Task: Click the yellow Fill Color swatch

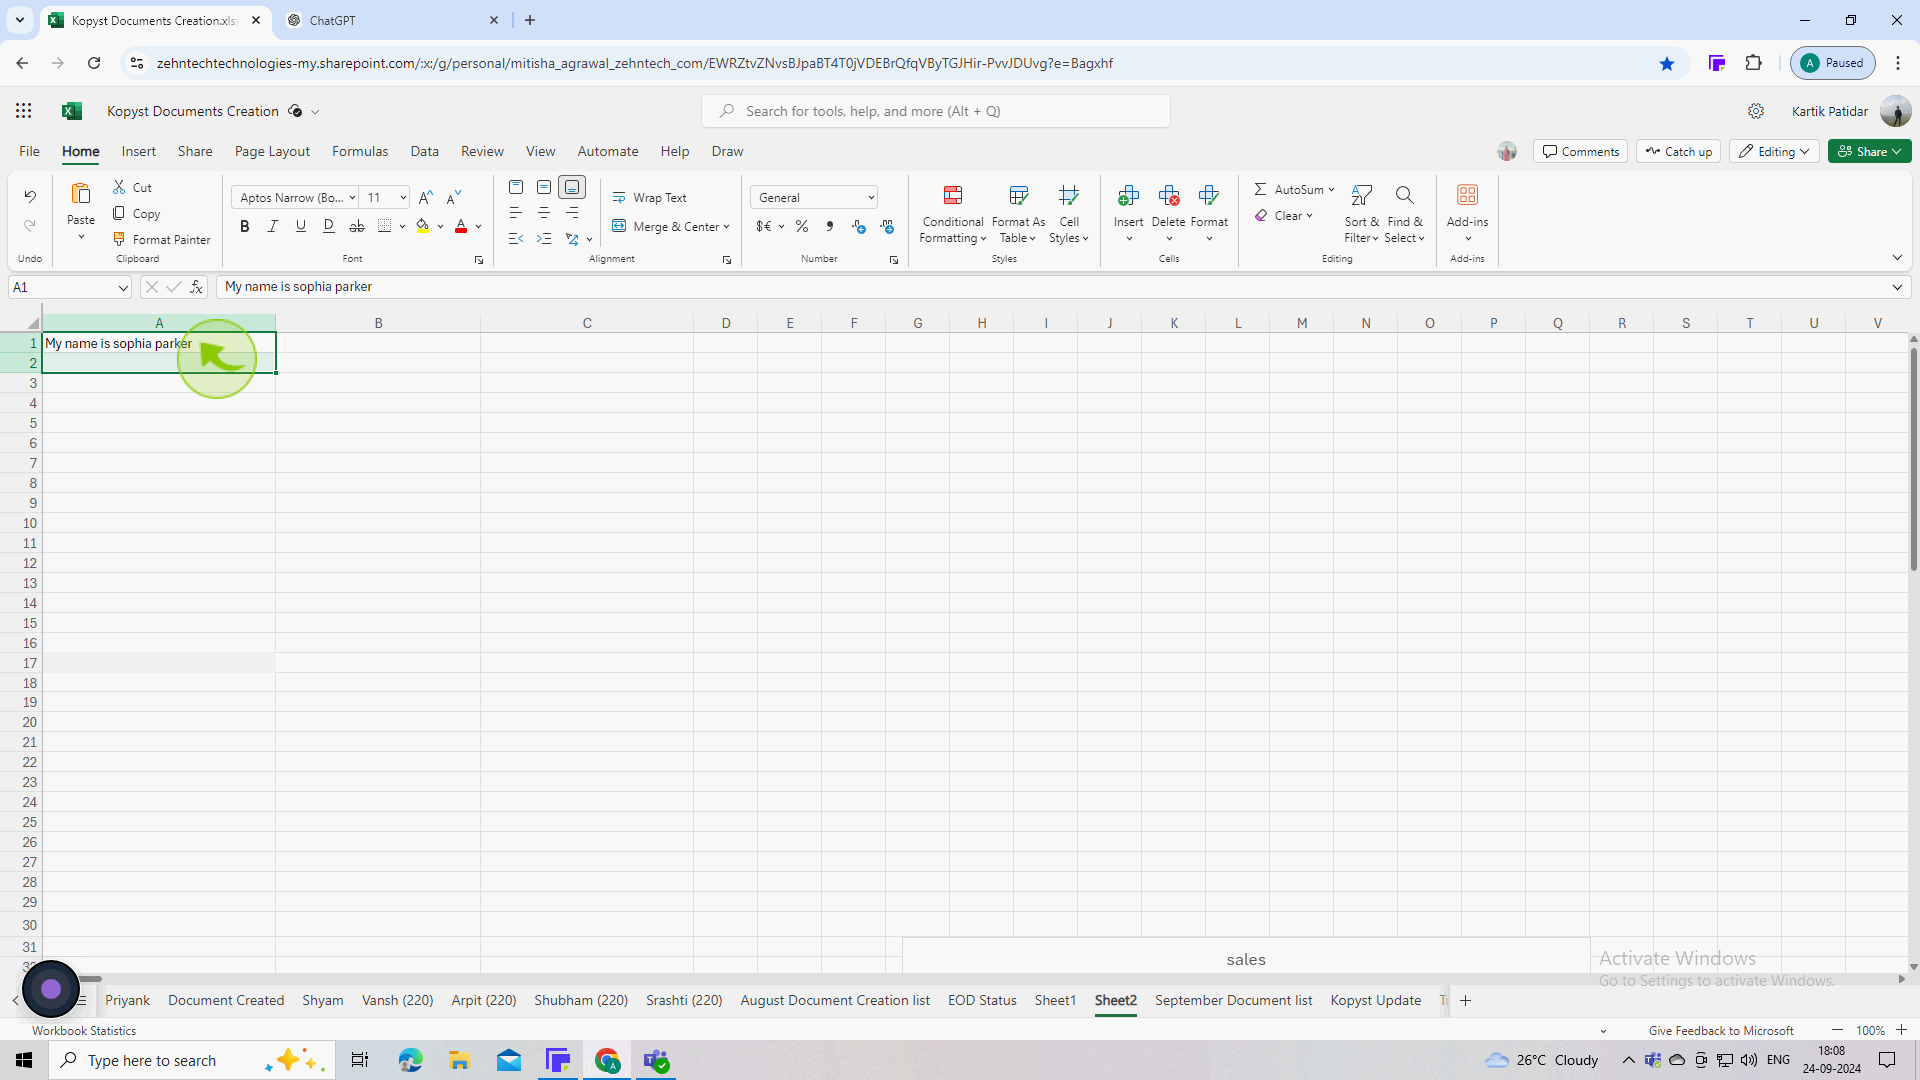Action: click(423, 226)
